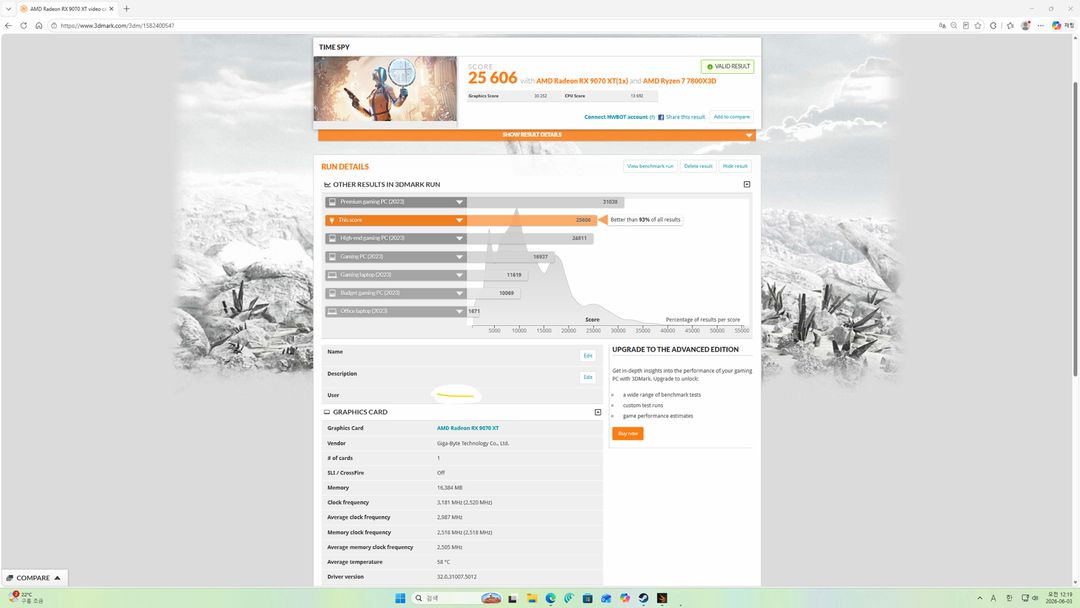This screenshot has height=608, width=1080.
Task: Expand Office laptop (2023) dropdown
Action: (459, 311)
